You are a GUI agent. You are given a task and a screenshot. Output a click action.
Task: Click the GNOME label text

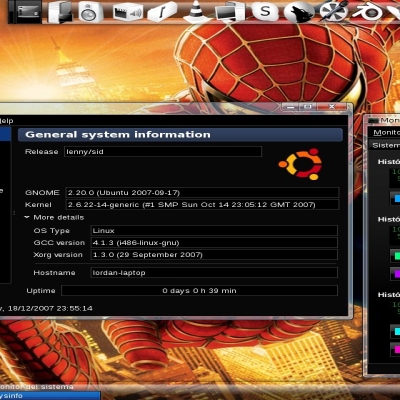point(42,193)
